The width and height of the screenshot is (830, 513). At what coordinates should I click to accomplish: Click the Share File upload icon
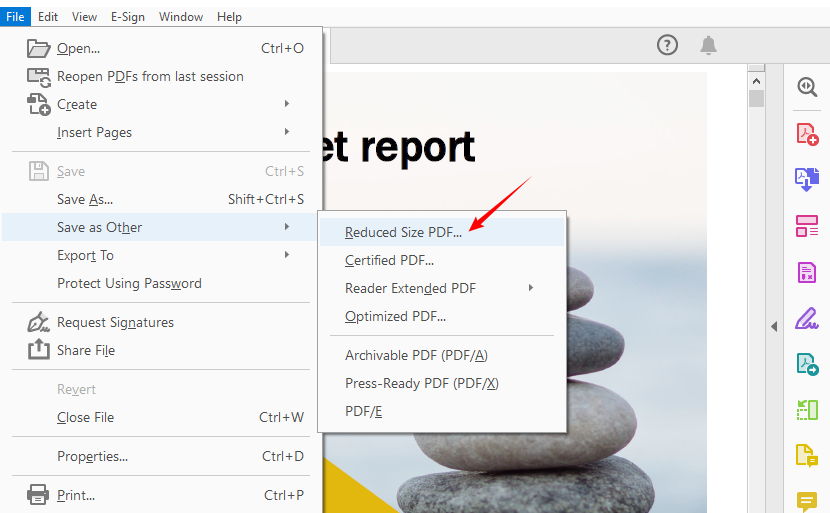pos(39,349)
